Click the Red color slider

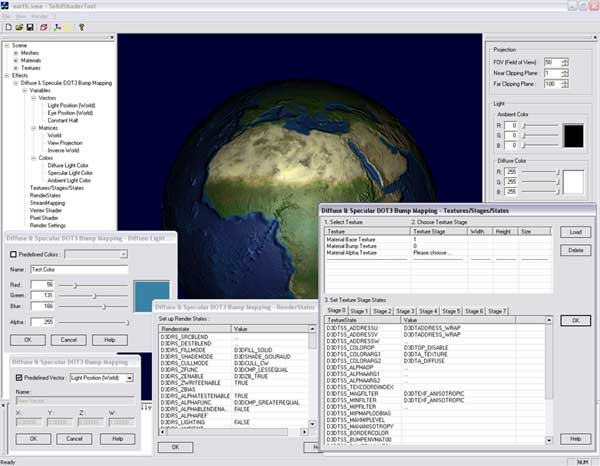75,285
